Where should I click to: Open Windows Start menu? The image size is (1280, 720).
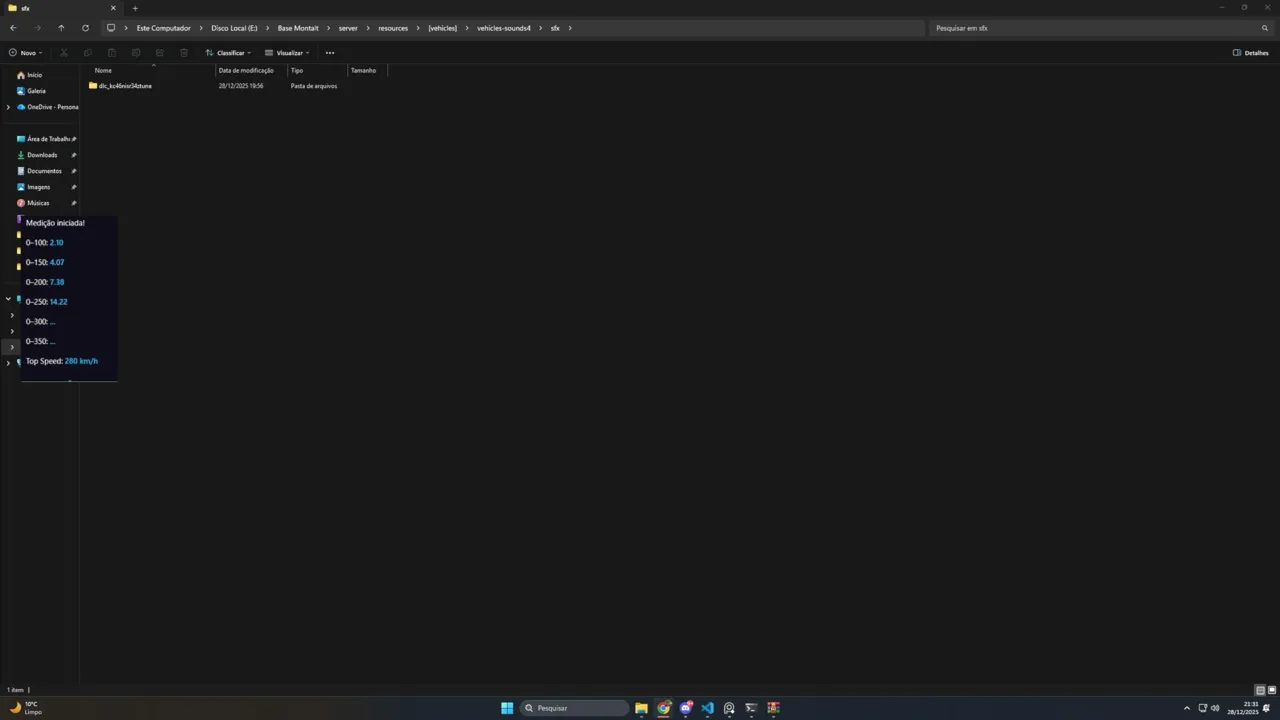click(x=507, y=708)
